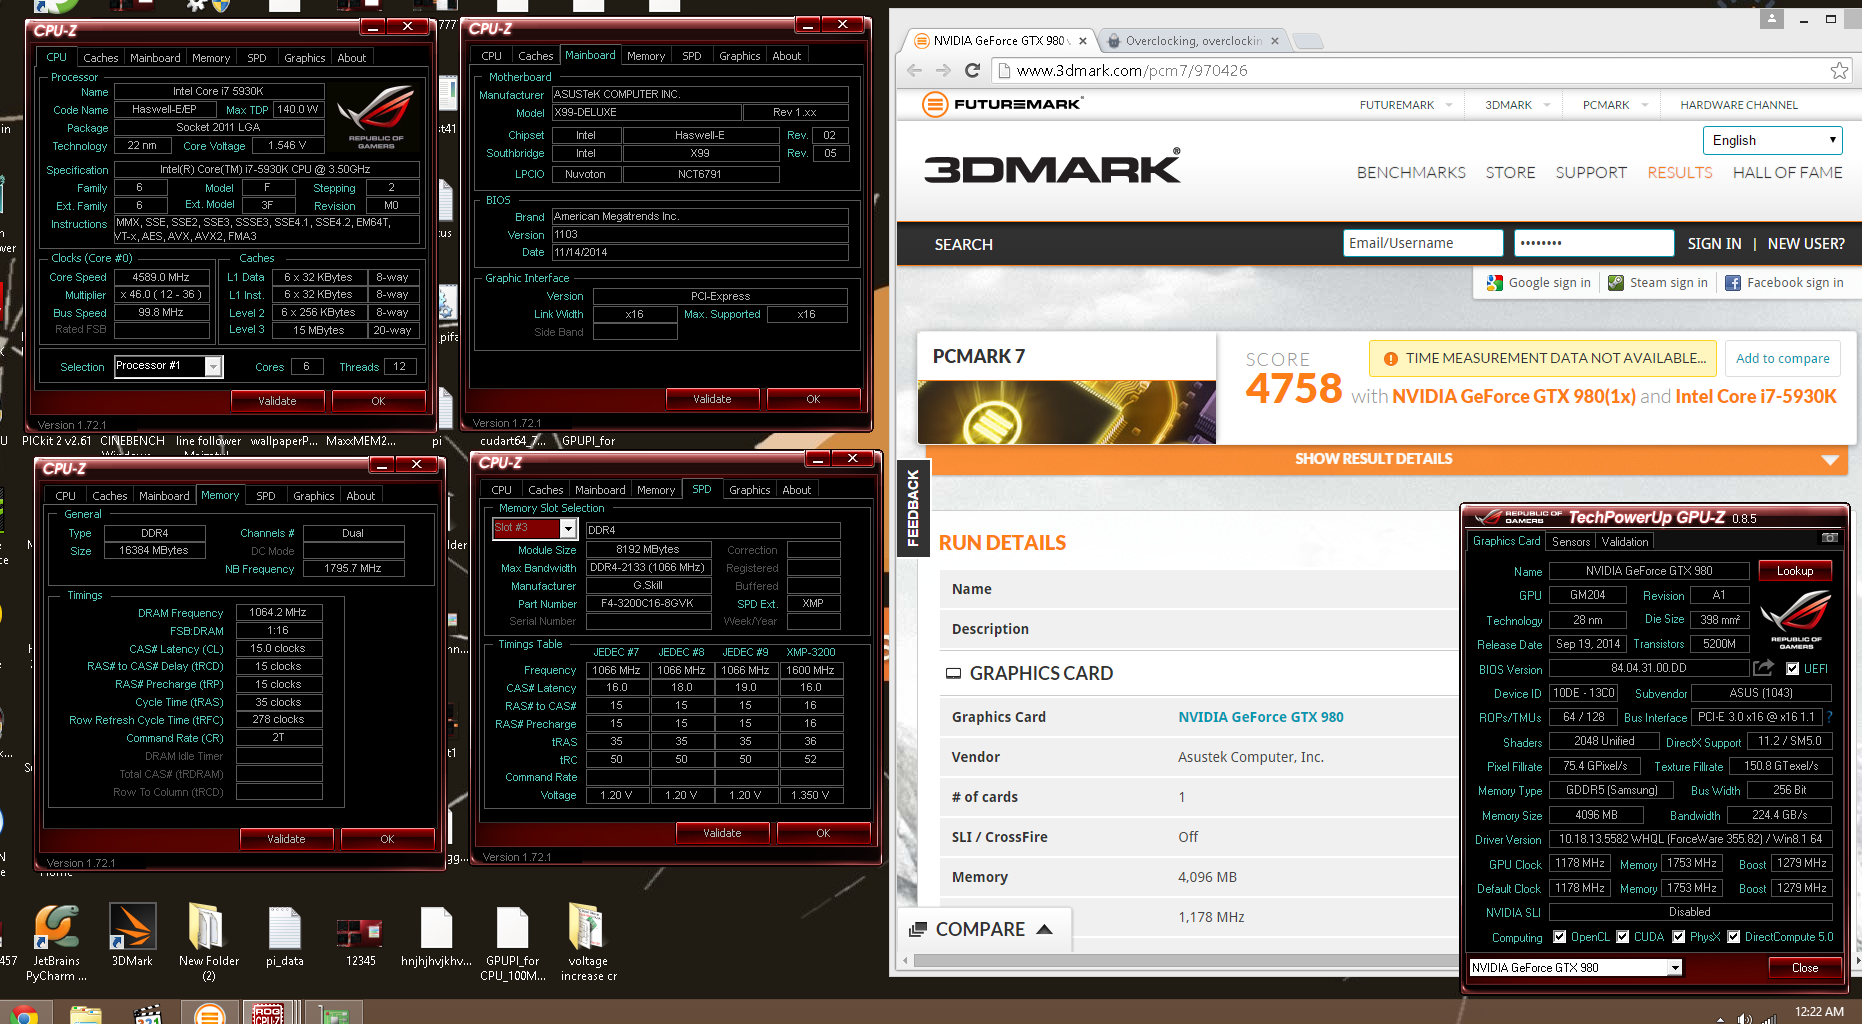The width and height of the screenshot is (1862, 1024).
Task: Click the Google sign in icon
Action: tap(1495, 283)
